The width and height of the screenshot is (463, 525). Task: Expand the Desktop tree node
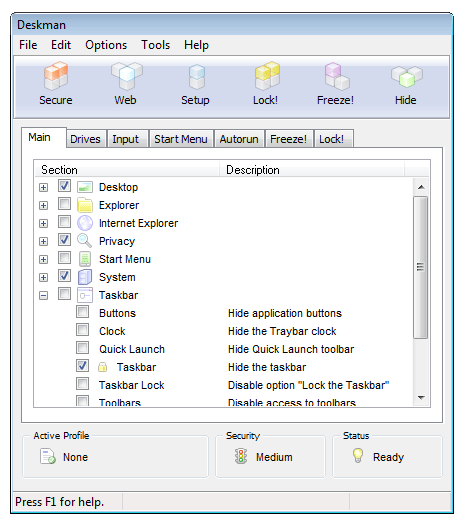(43, 187)
